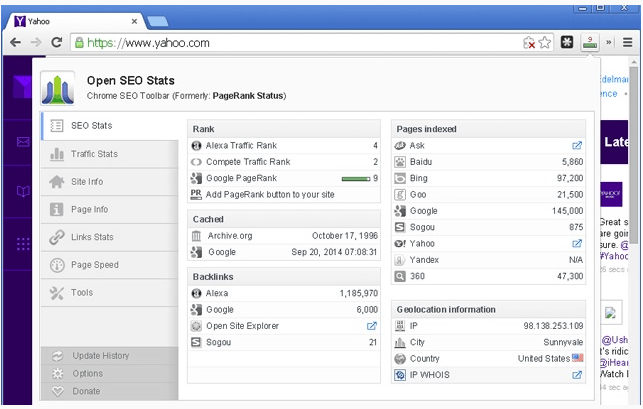
Task: Click the browser forward arrow
Action: point(36,42)
